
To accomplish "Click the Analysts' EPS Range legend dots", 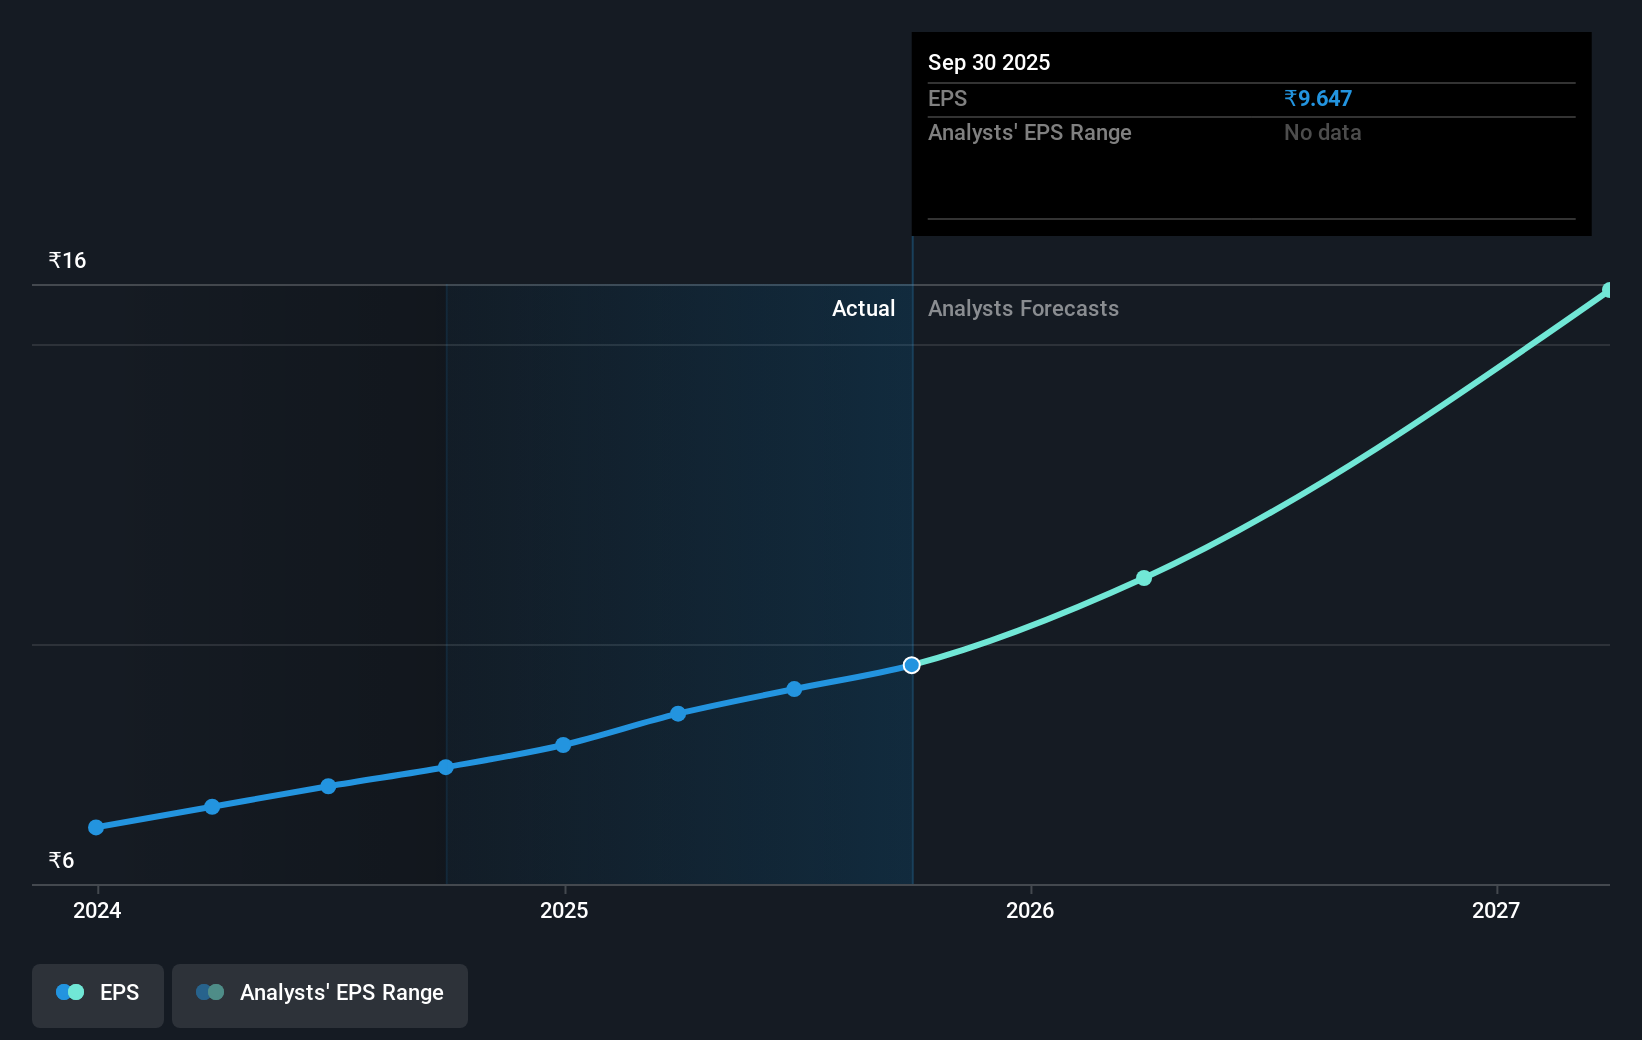I will 210,992.
